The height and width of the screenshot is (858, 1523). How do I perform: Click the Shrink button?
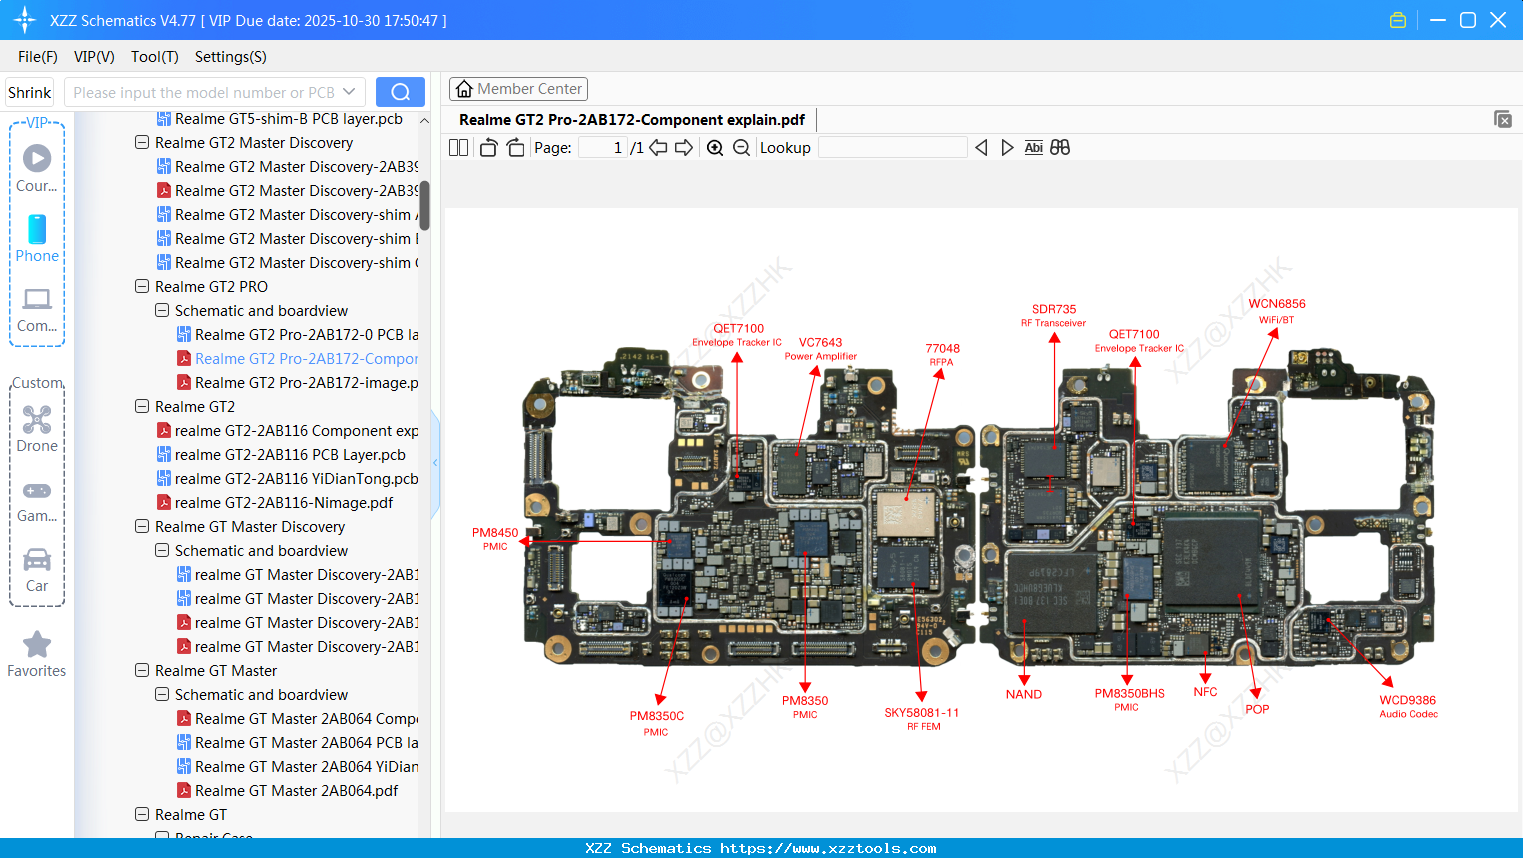30,92
